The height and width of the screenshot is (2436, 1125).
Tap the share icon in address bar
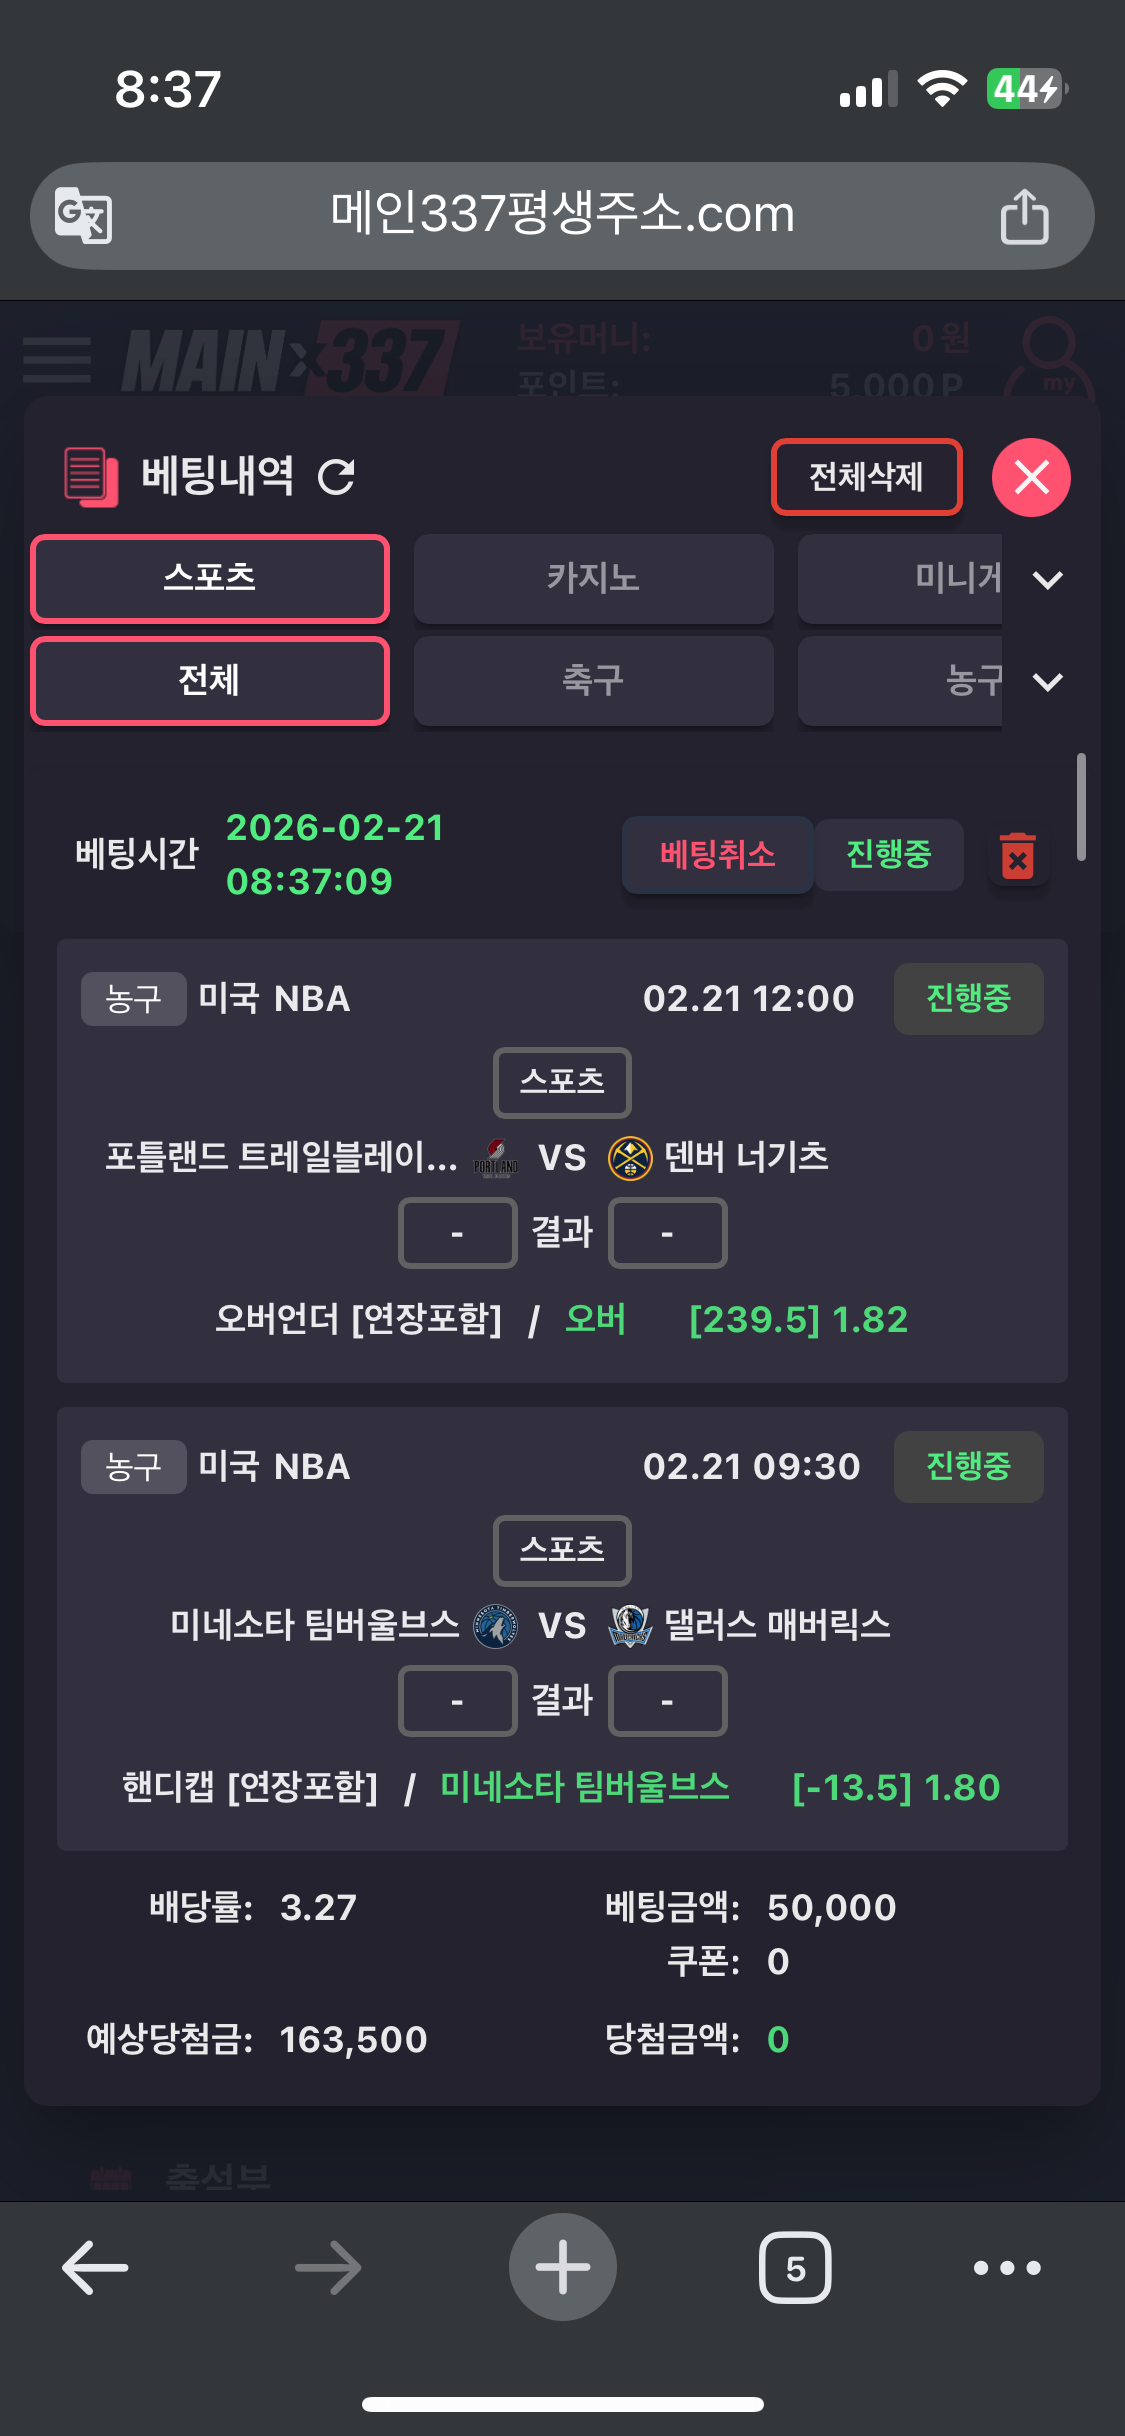click(1024, 216)
